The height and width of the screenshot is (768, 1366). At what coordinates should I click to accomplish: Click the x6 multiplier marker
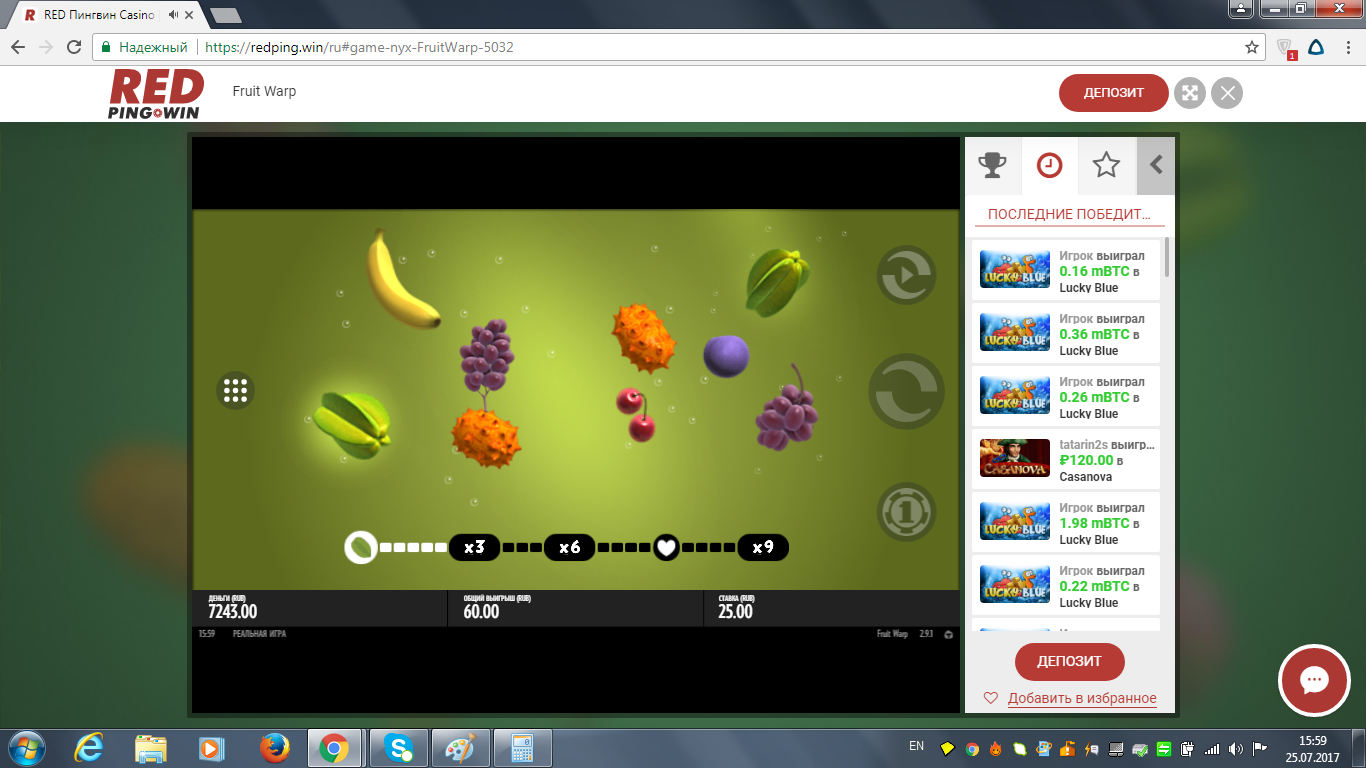(569, 547)
